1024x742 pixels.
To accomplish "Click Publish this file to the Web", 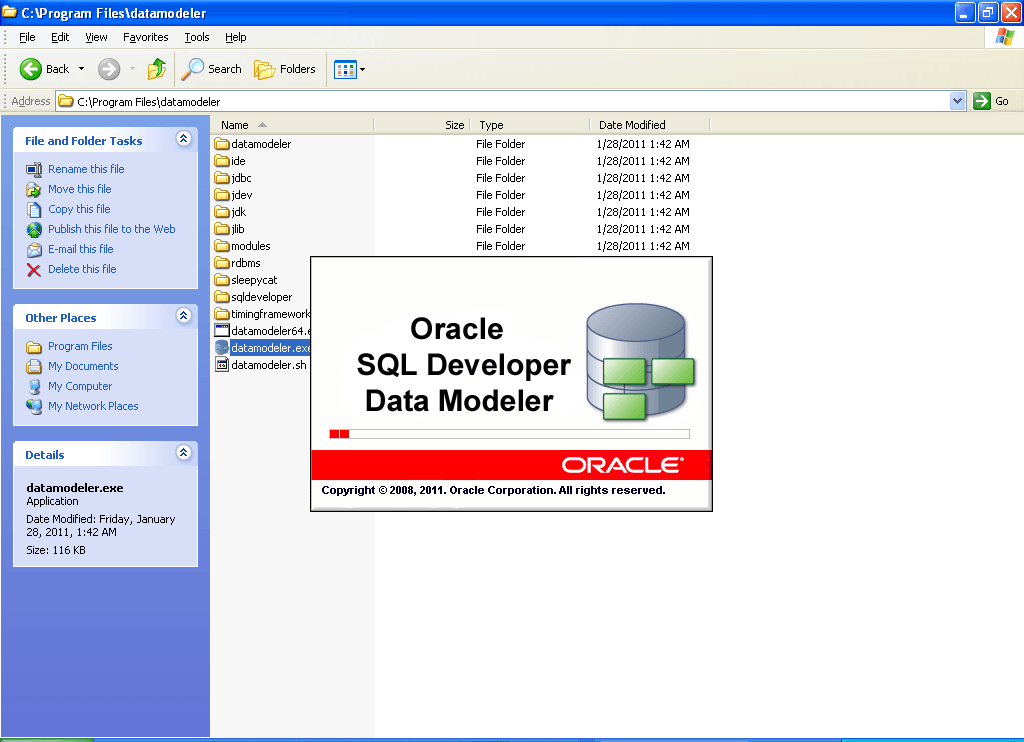I will (112, 229).
